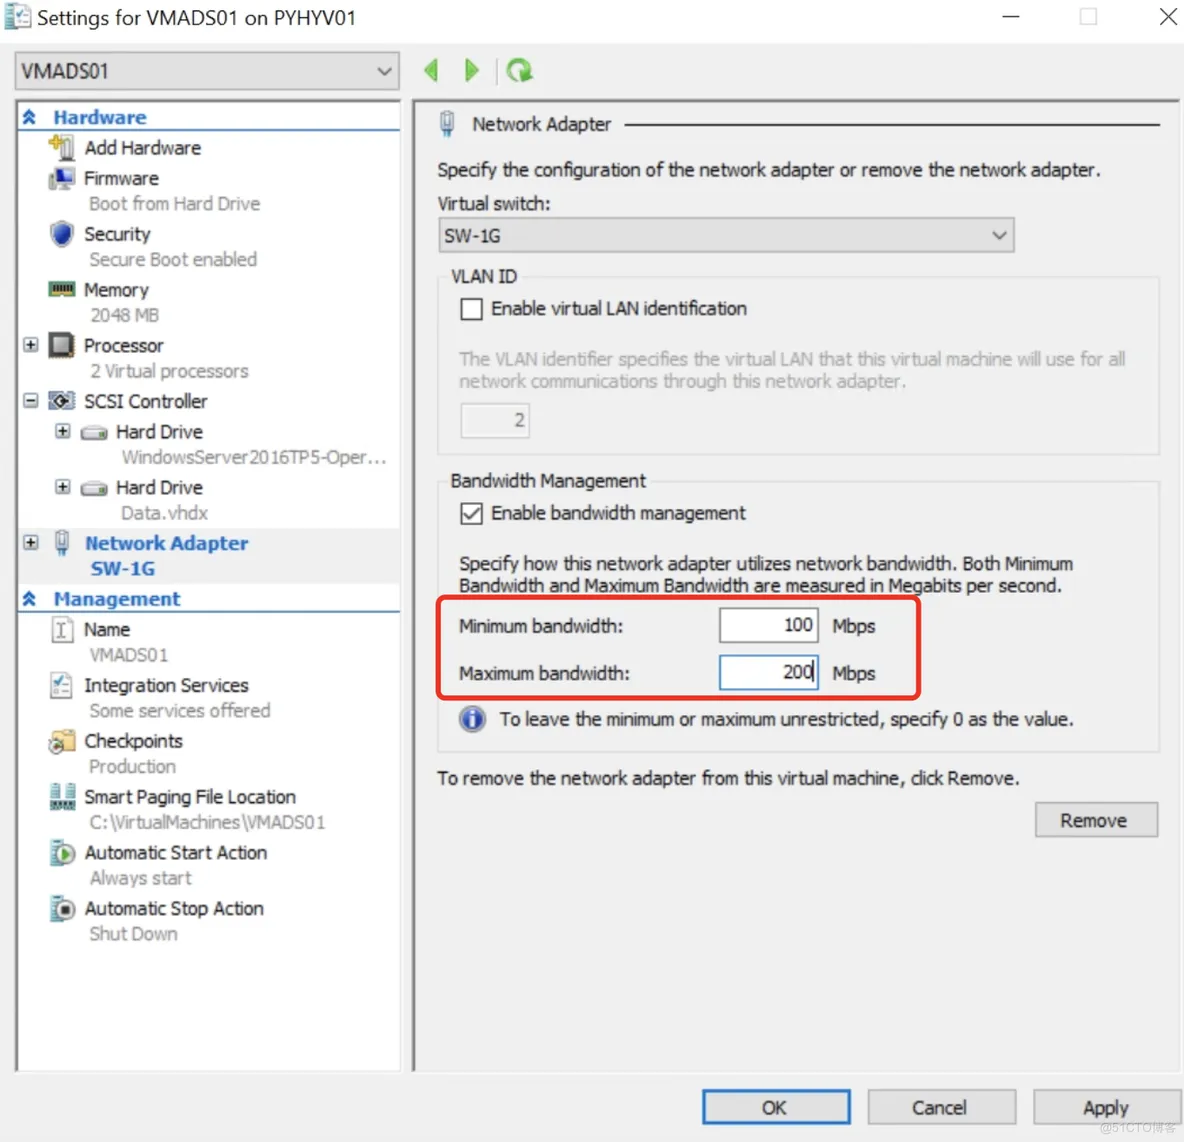Click the Network Adapter header icon in right pane
This screenshot has width=1184, height=1142.
click(447, 124)
